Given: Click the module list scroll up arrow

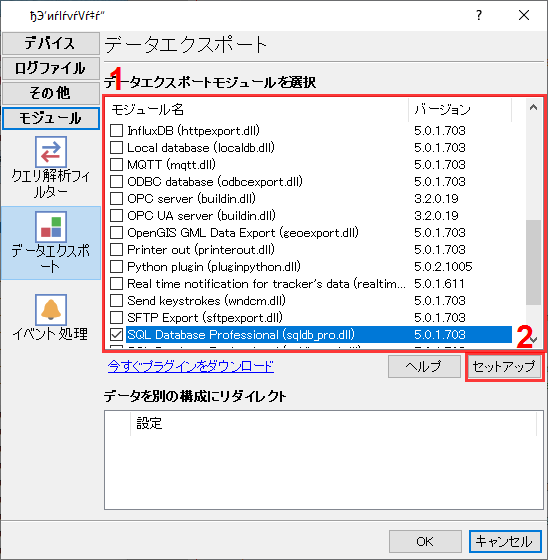Looking at the screenshot, I should (x=533, y=108).
